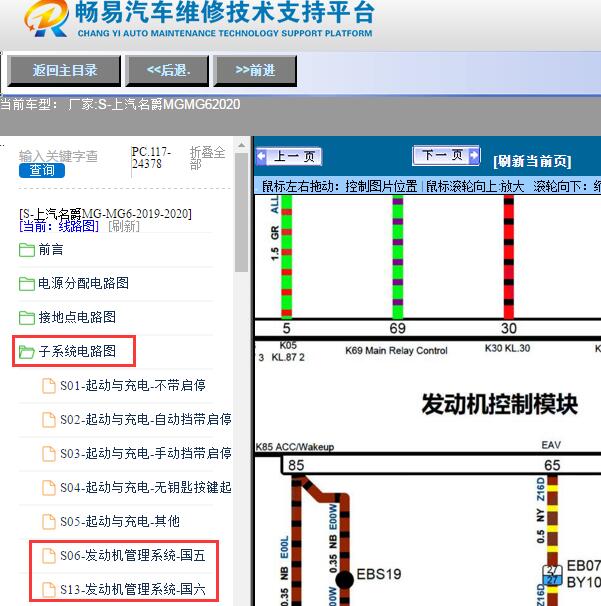601x606 pixels.
Task: Click [S-上汽名爵MG-MG6-2019-2020] heading text
Action: [106, 213]
